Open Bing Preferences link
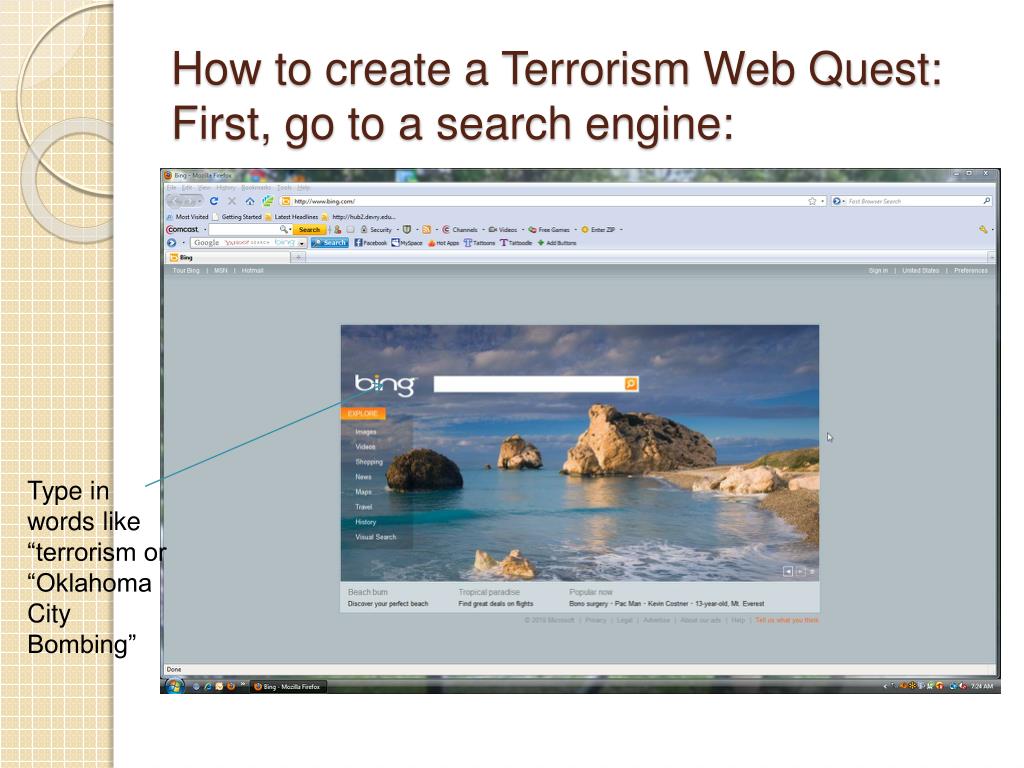1024x768 pixels. pyautogui.click(x=970, y=270)
